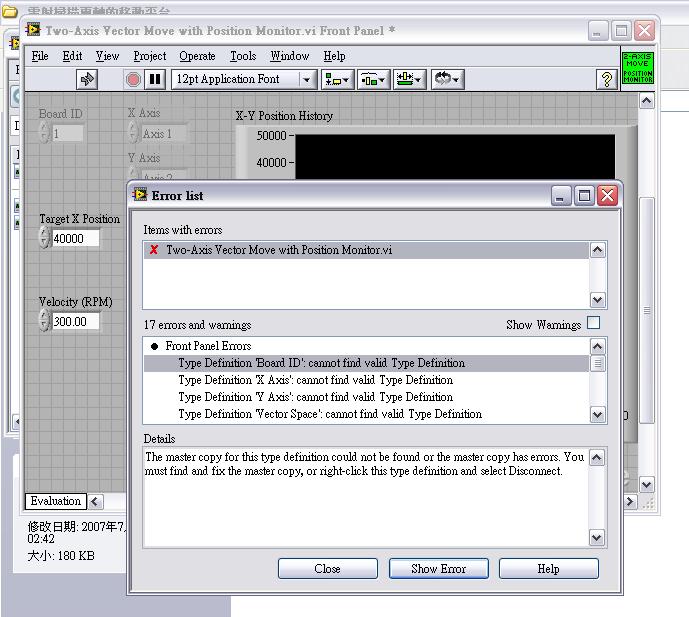Screen dimensions: 689x617
Task: Click front panel horizontal scroll left arrow
Action: coord(95,501)
